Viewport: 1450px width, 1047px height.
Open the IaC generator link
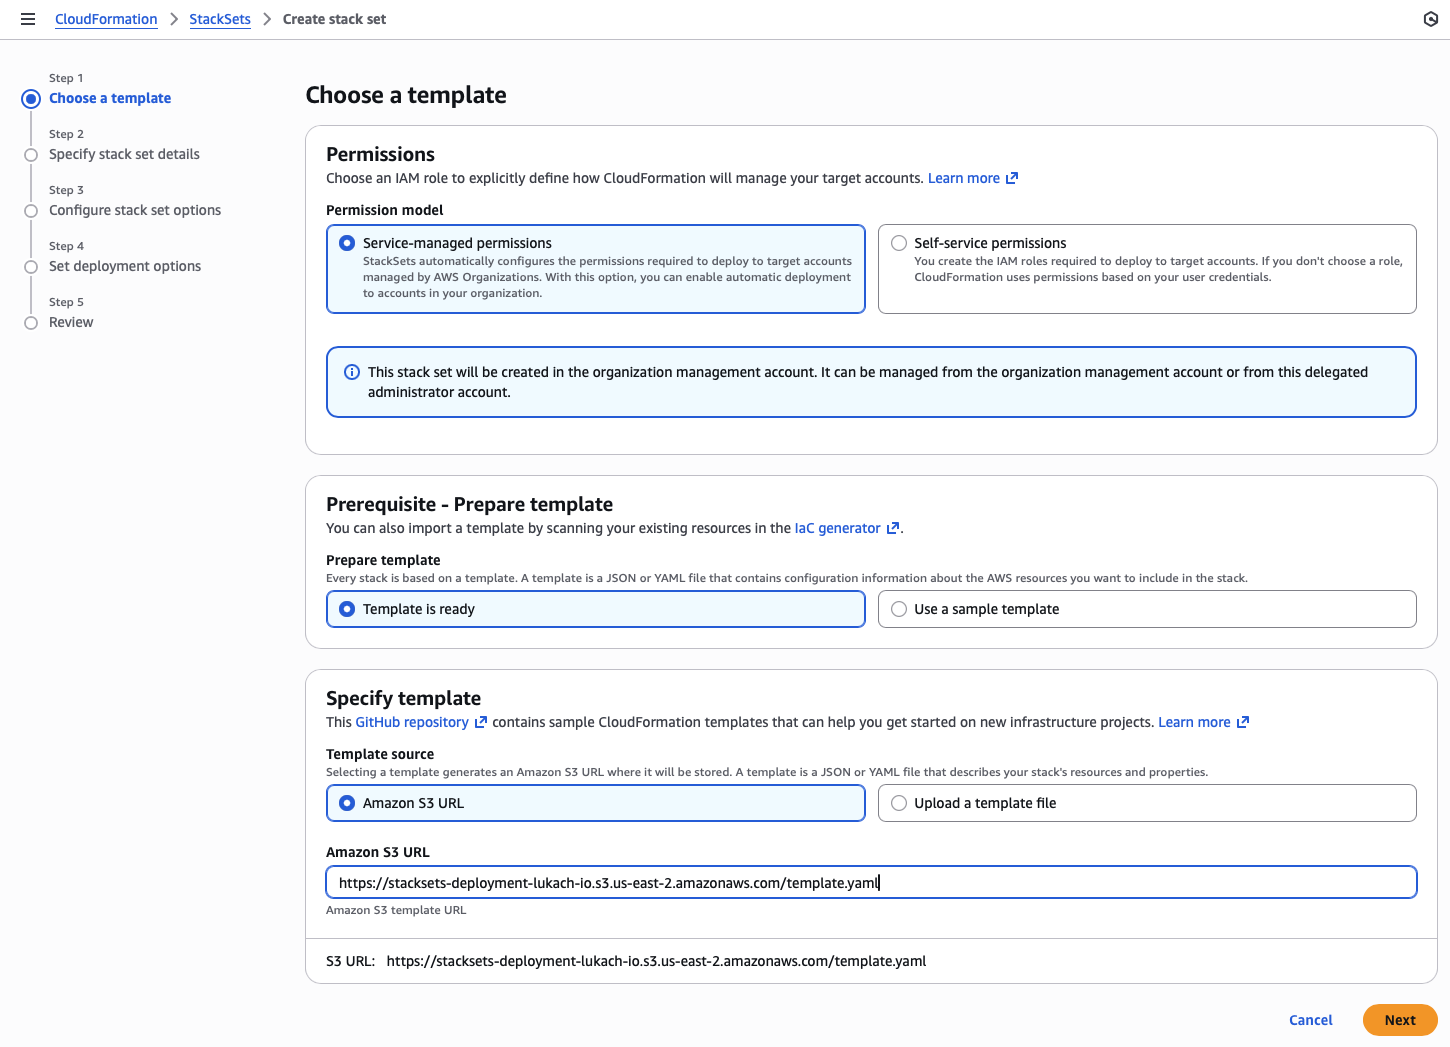click(x=837, y=528)
